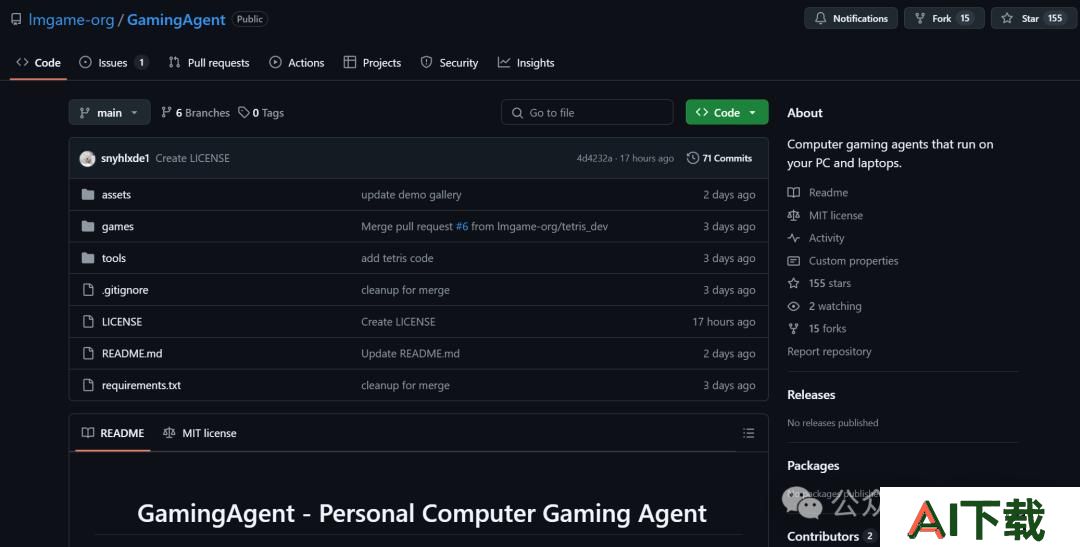Image resolution: width=1080 pixels, height=547 pixels.
Task: Select the README tab in file viewer
Action: [x=113, y=433]
